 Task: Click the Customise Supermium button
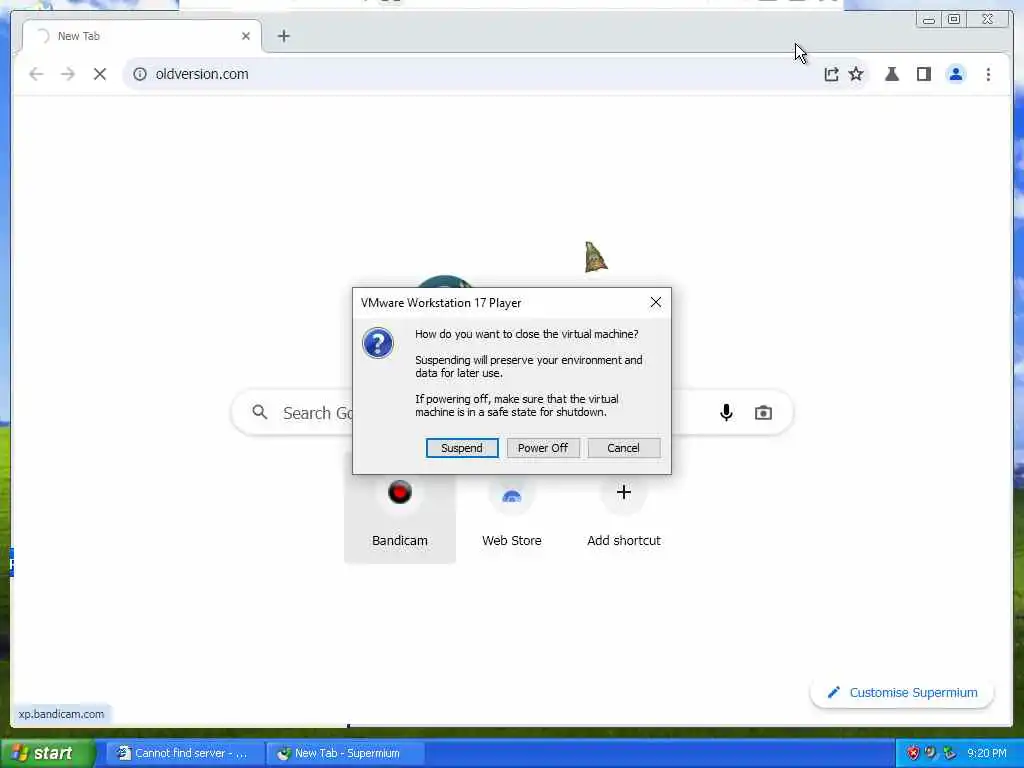902,693
